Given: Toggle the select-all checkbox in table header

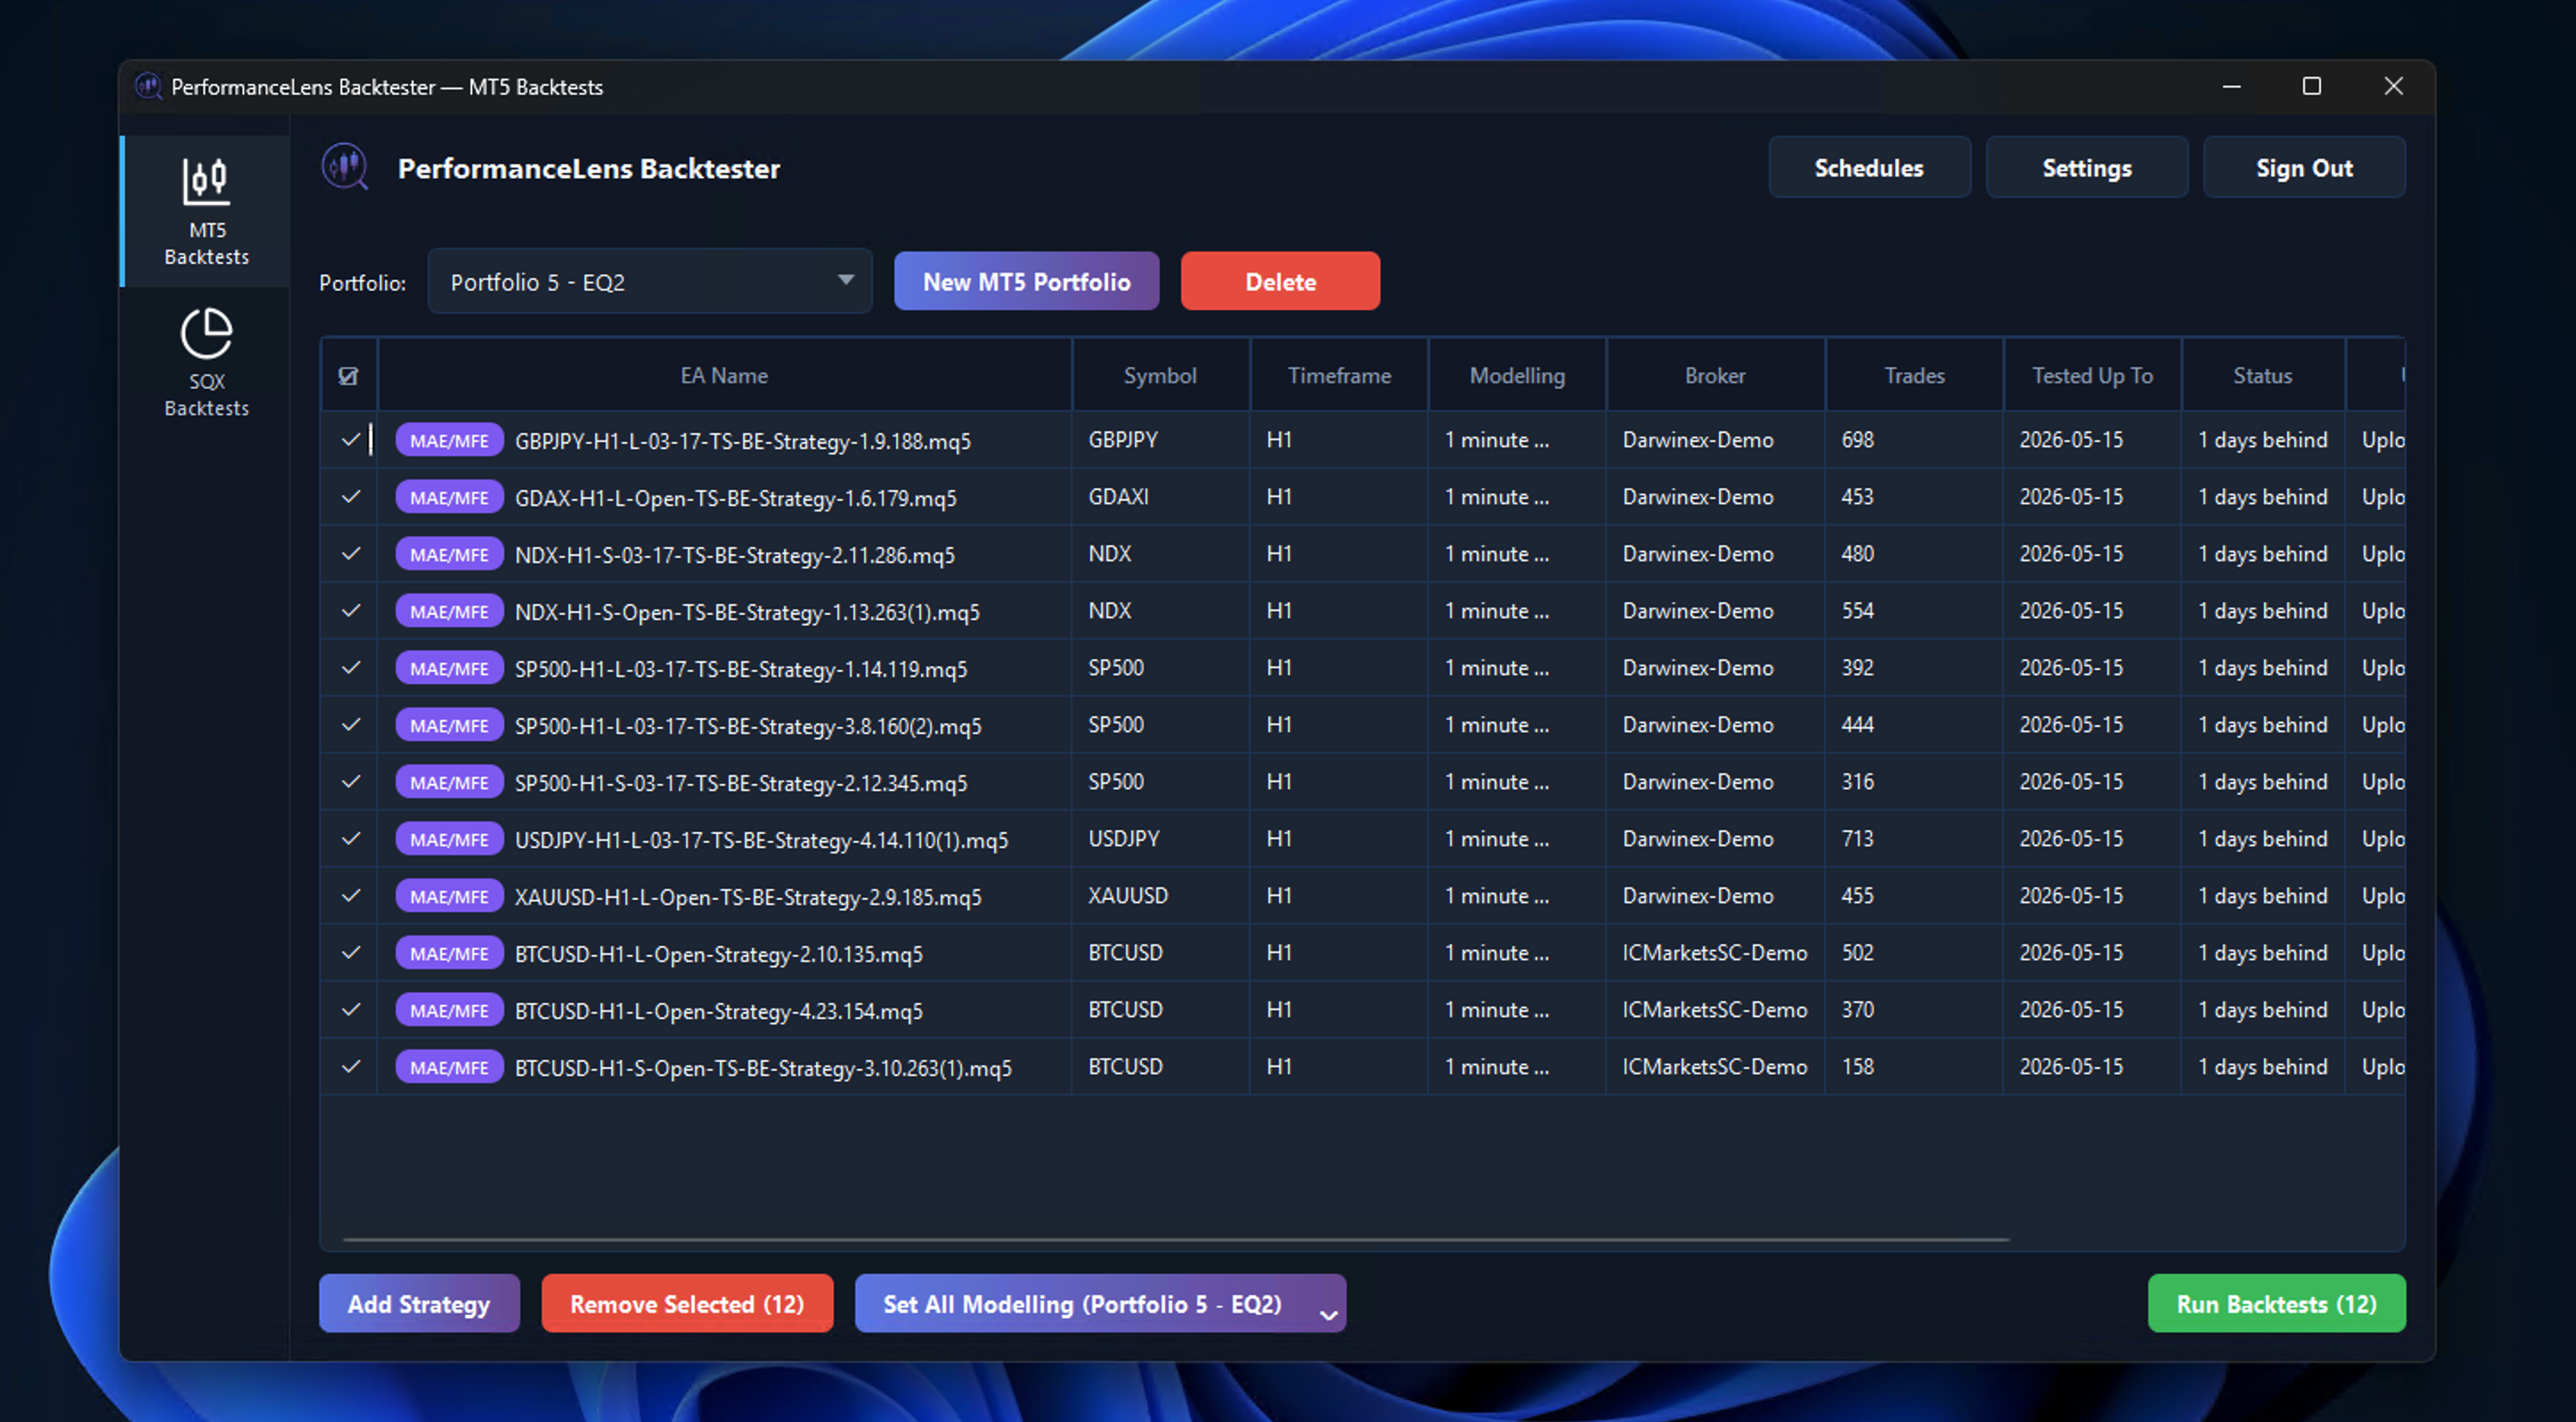Looking at the screenshot, I should click(x=348, y=376).
